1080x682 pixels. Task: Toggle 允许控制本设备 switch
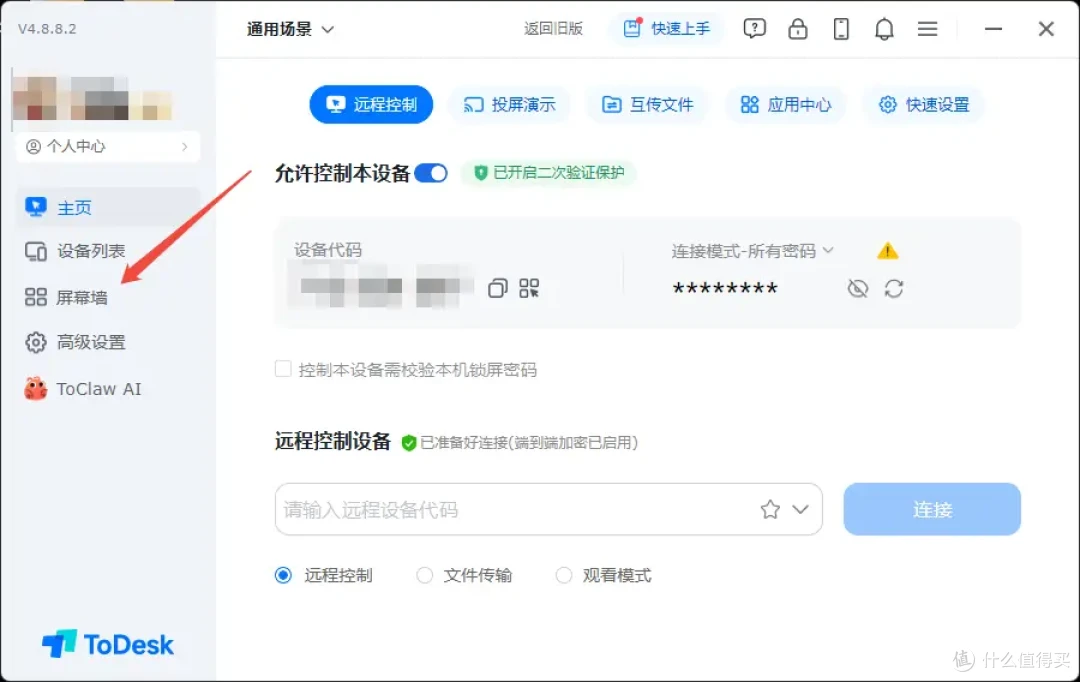point(431,173)
